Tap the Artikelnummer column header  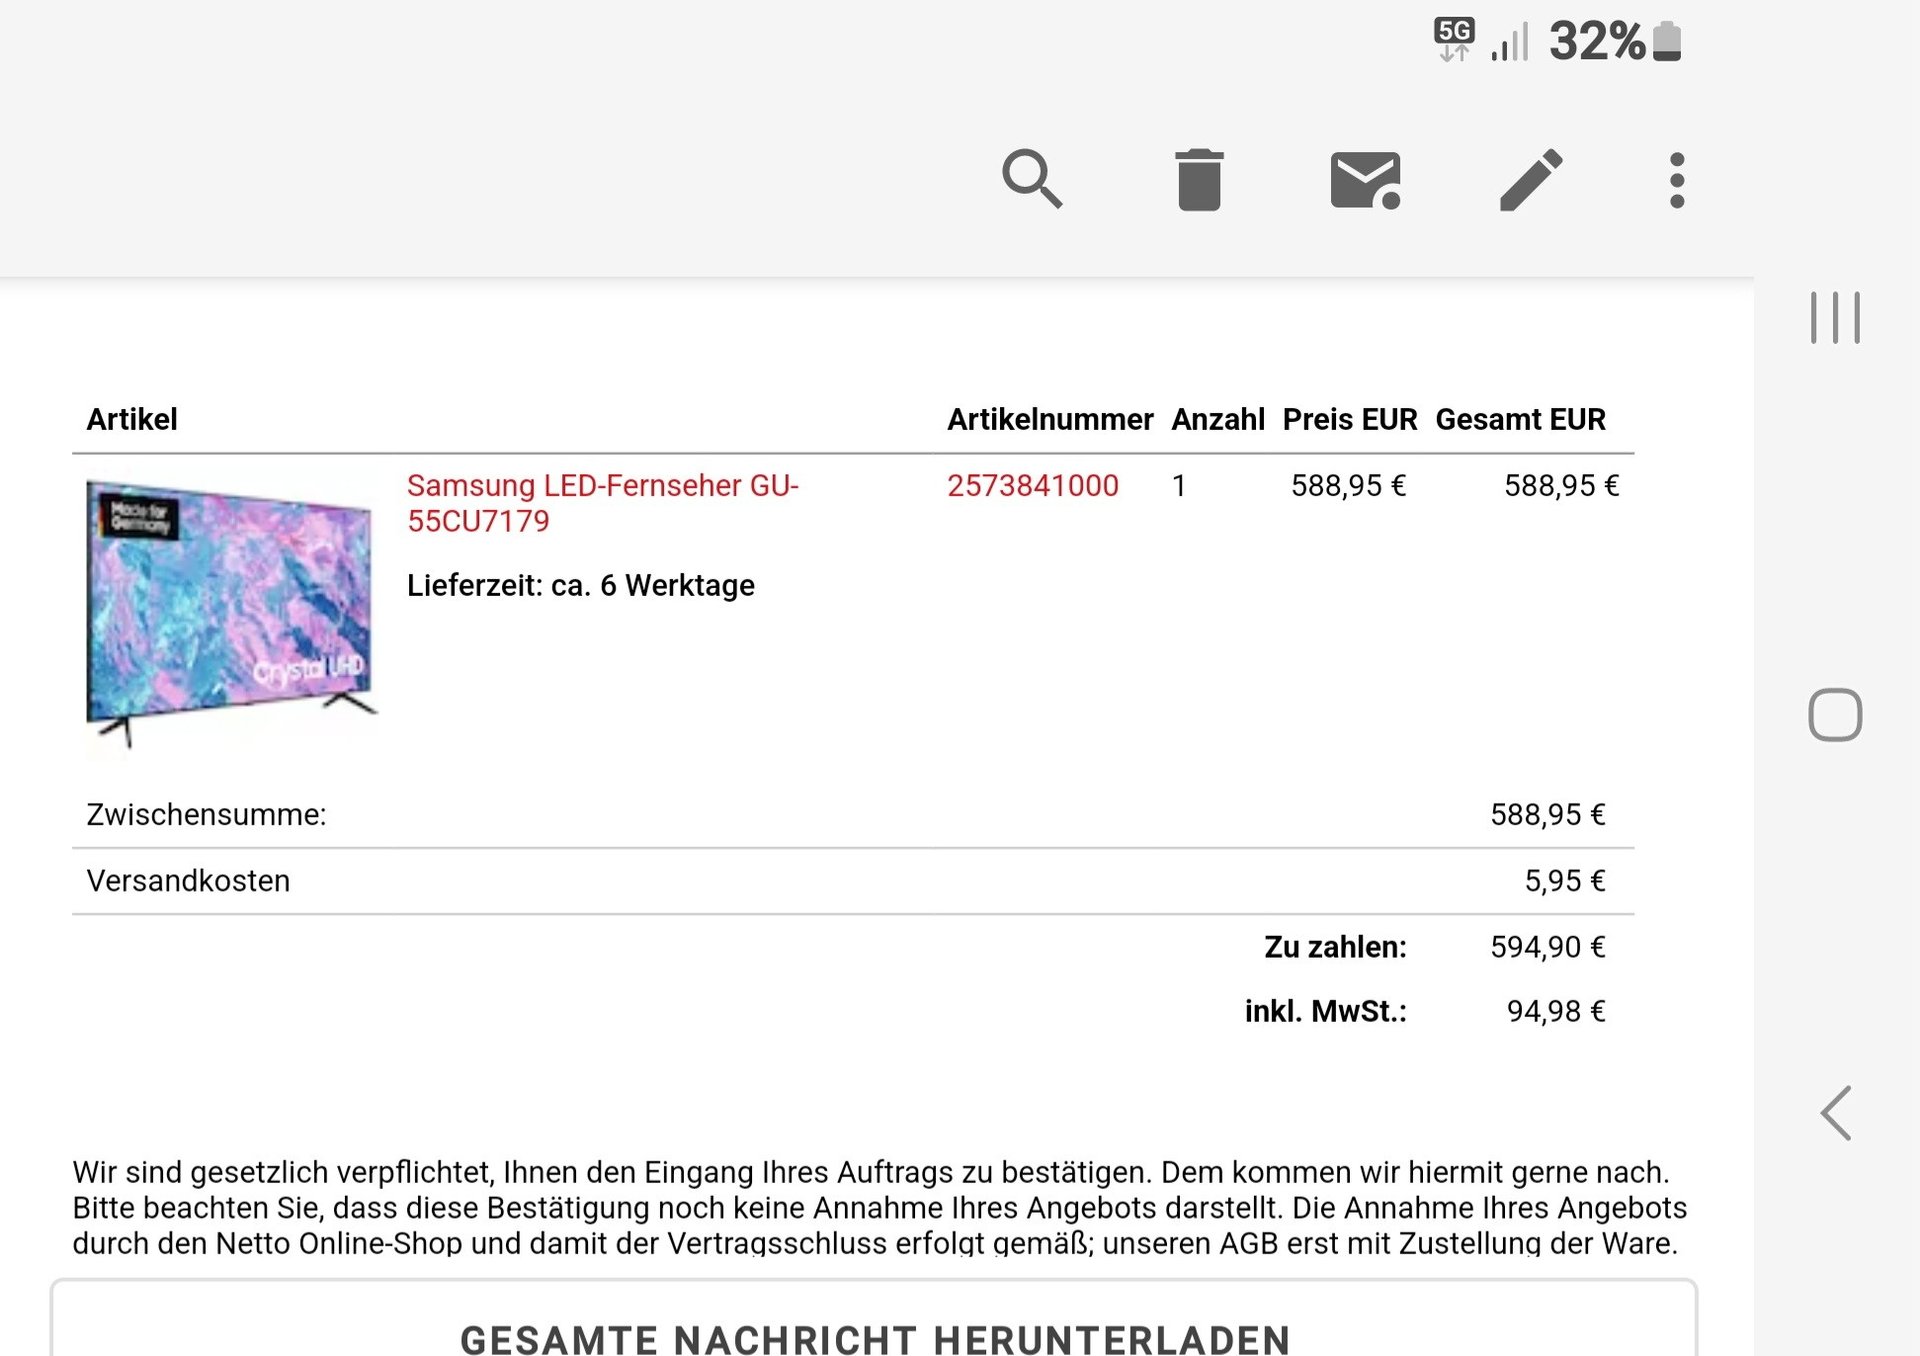1050,419
